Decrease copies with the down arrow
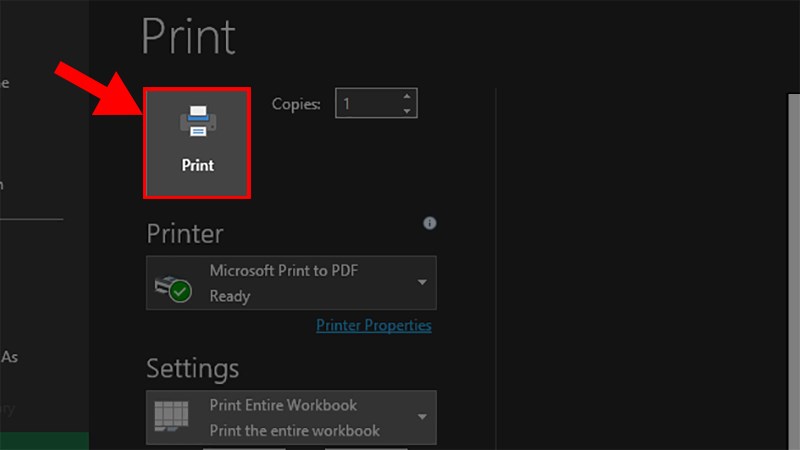 coord(406,110)
